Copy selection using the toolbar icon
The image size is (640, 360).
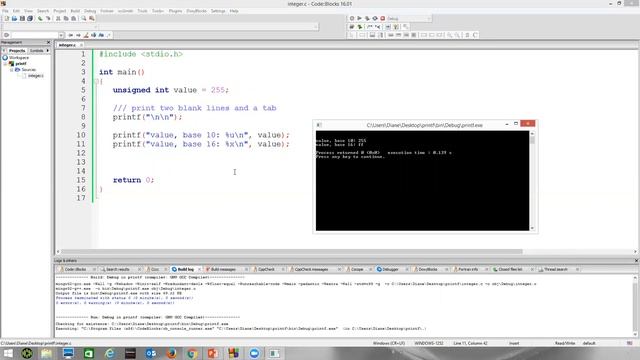pos(66,18)
